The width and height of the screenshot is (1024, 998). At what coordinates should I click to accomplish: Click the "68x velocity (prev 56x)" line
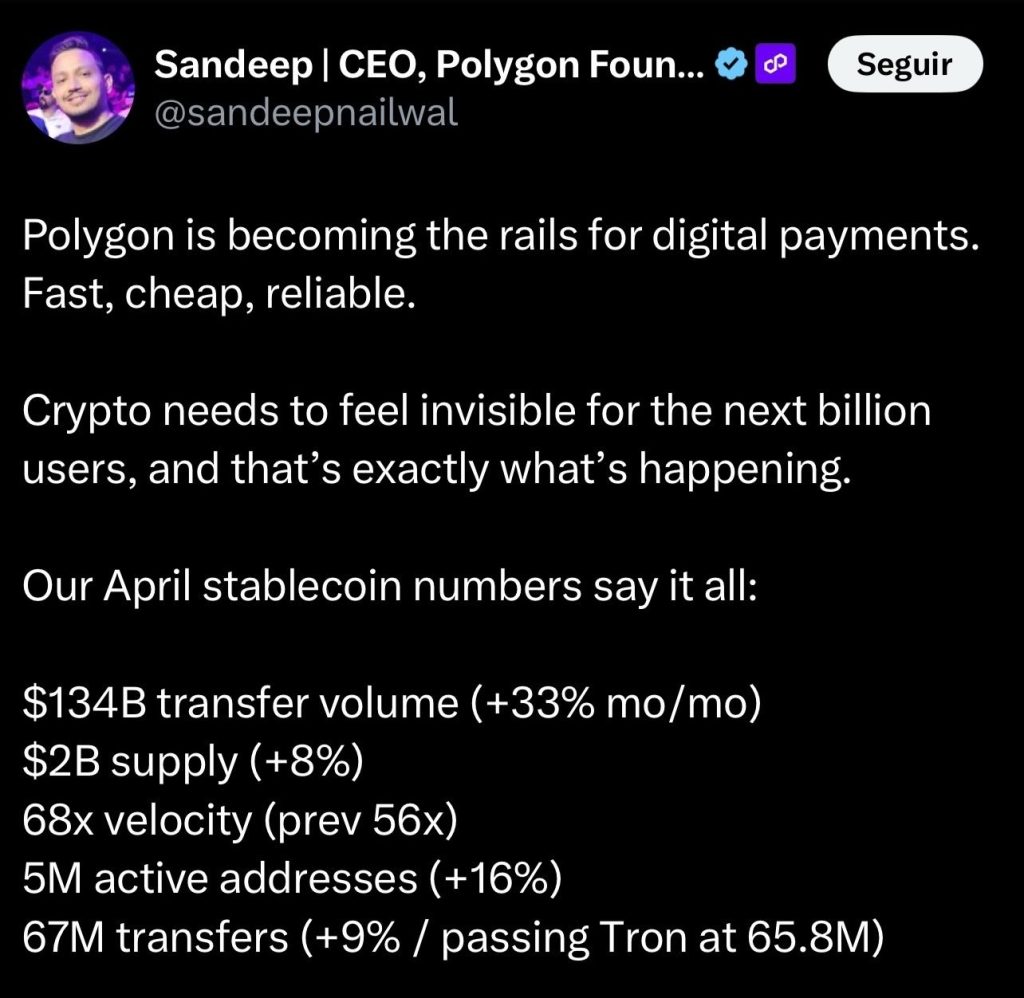coord(239,820)
